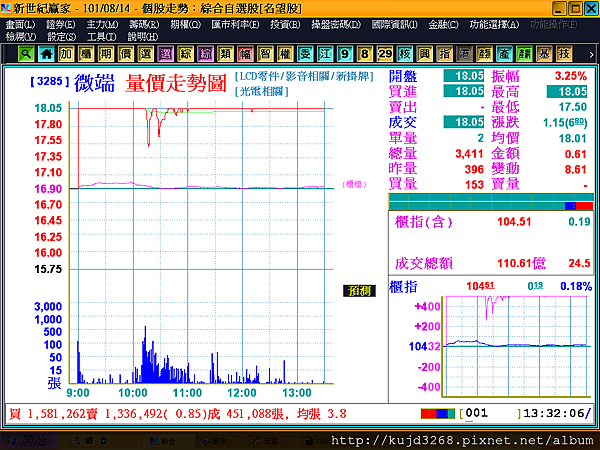Click the 櫃指 mini index chart
This screenshot has height=450, width=600.
click(x=516, y=346)
